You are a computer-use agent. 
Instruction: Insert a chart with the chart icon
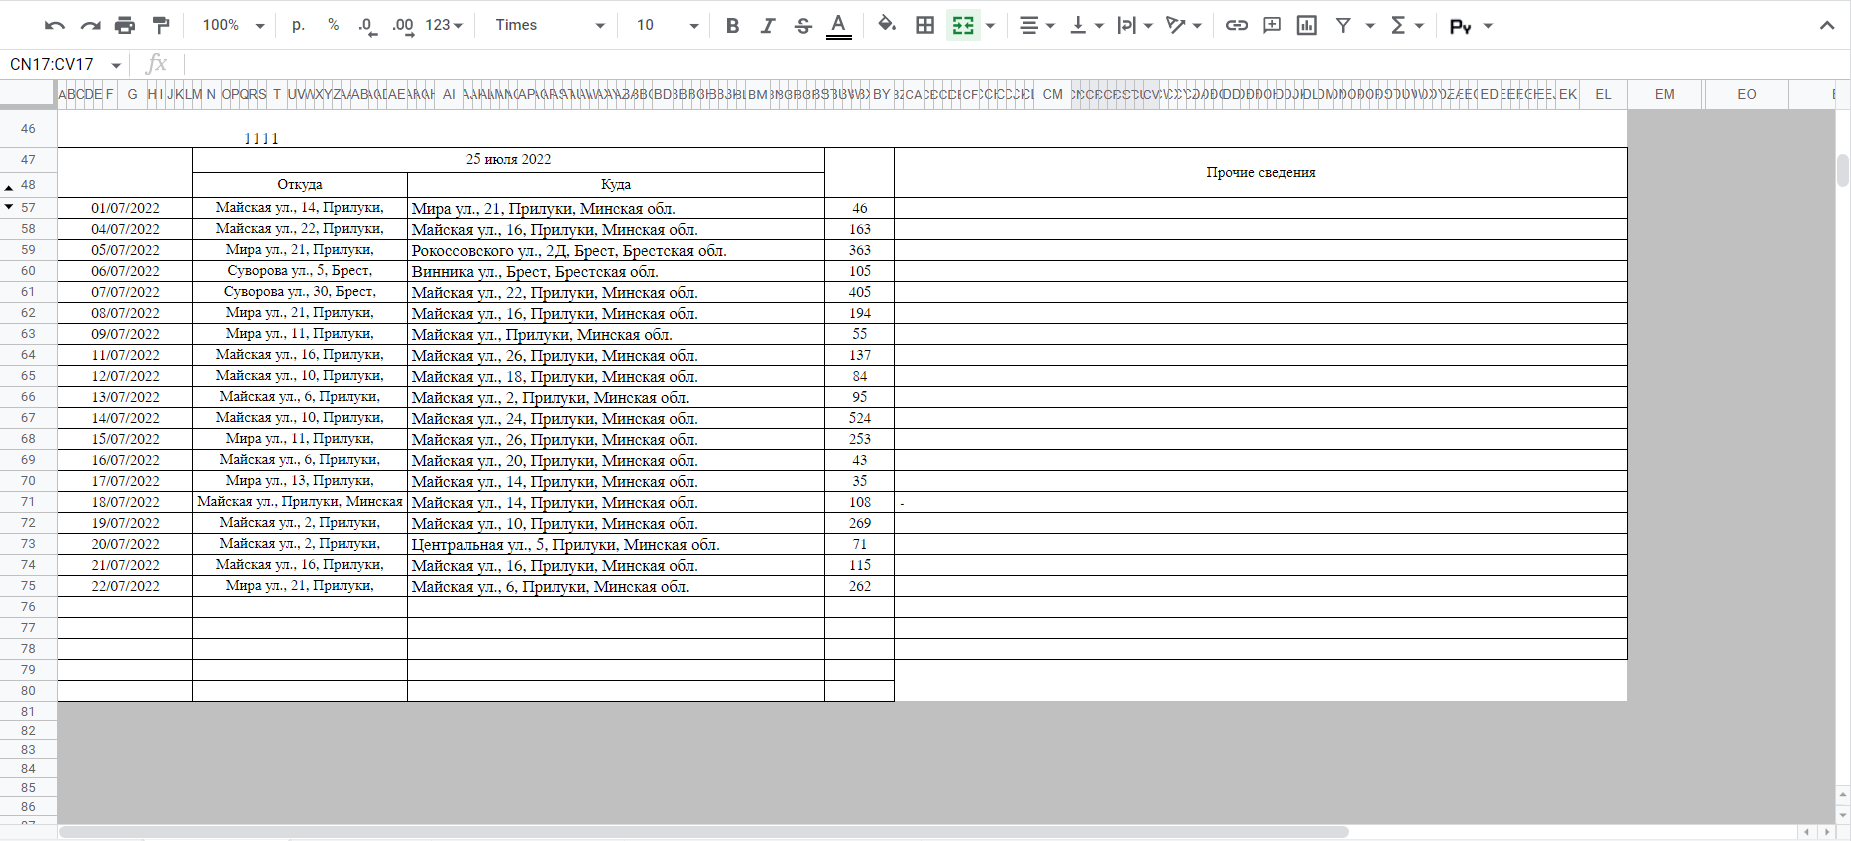pyautogui.click(x=1307, y=25)
